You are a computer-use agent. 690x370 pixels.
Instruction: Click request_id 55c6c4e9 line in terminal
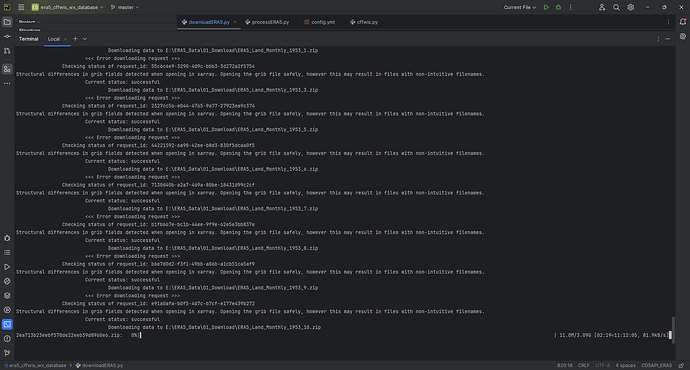coord(158,66)
